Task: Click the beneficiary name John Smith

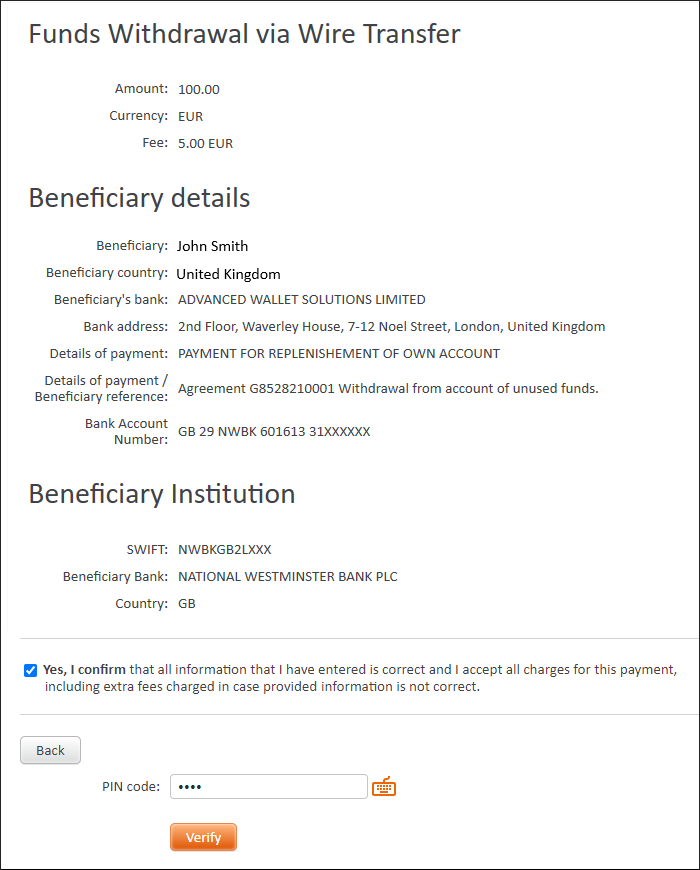Action: [x=212, y=246]
